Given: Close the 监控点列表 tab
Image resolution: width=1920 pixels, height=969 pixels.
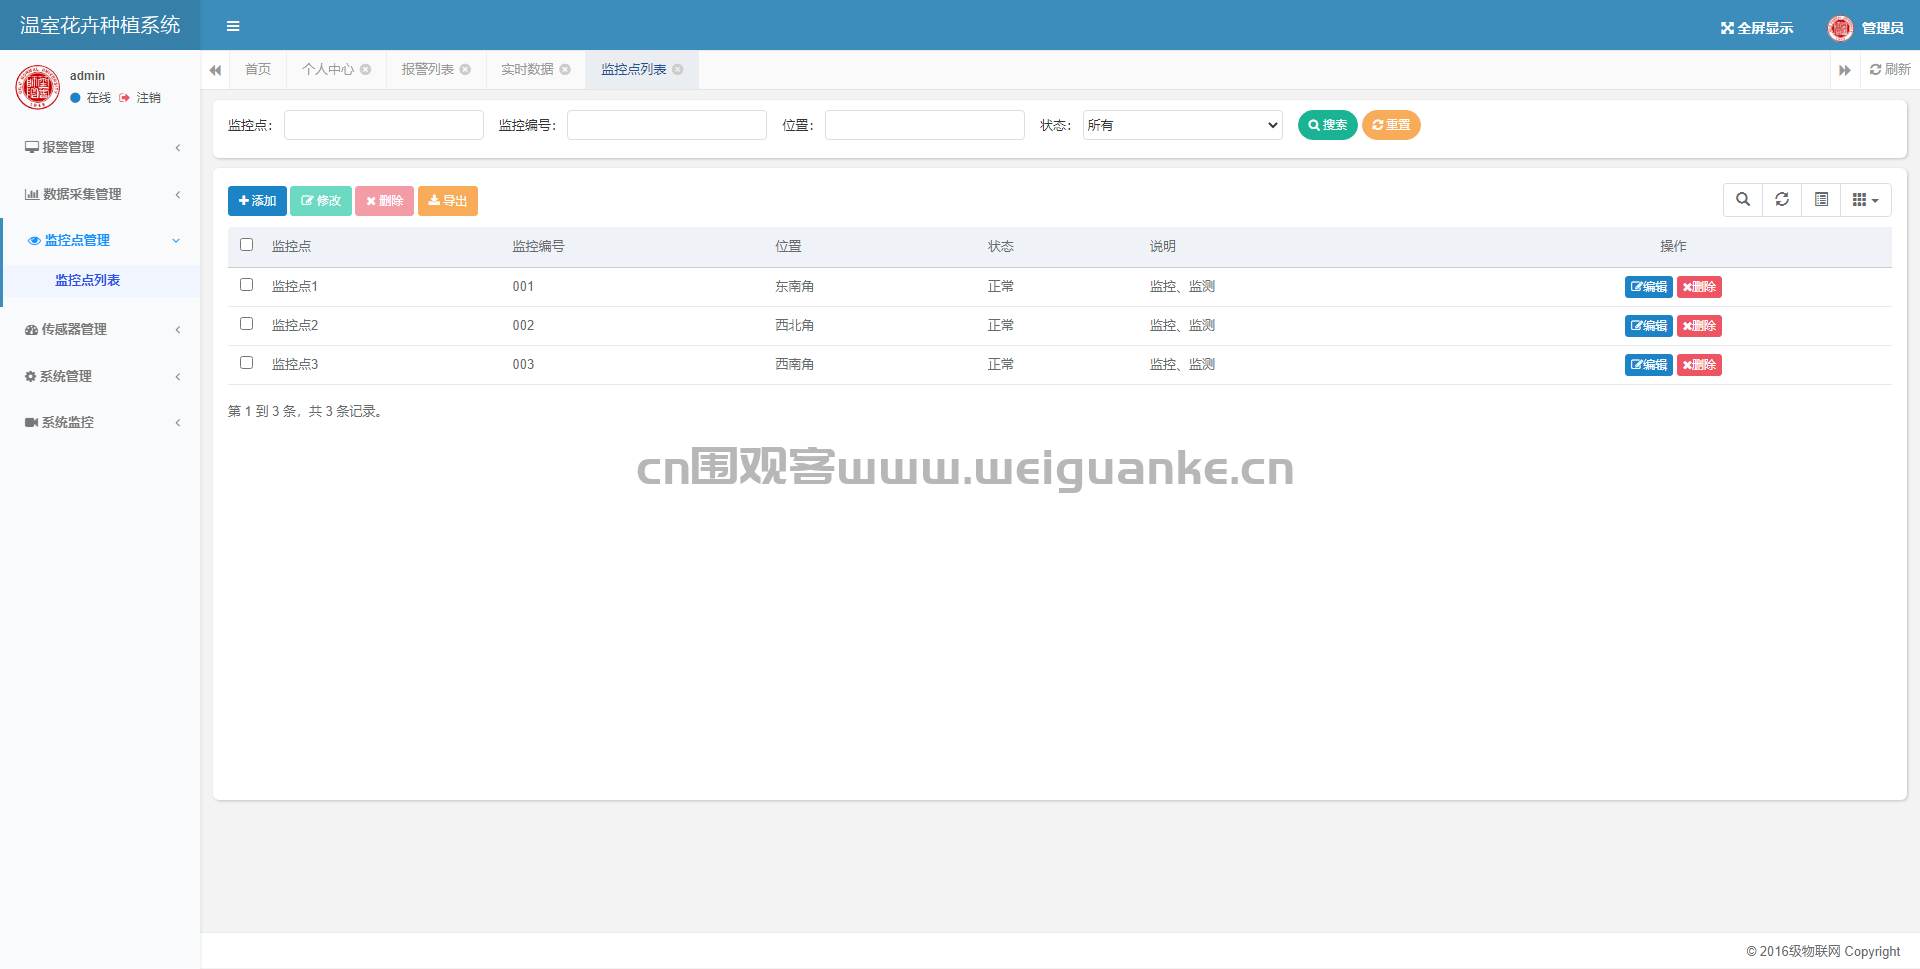Looking at the screenshot, I should [678, 70].
